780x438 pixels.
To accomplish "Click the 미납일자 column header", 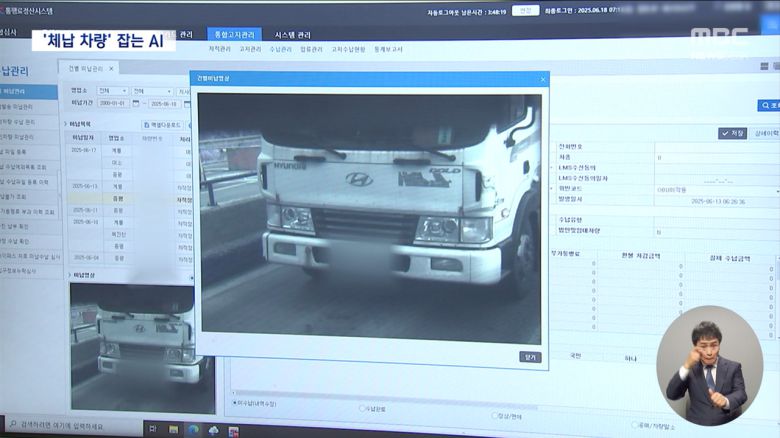I will [x=84, y=137].
